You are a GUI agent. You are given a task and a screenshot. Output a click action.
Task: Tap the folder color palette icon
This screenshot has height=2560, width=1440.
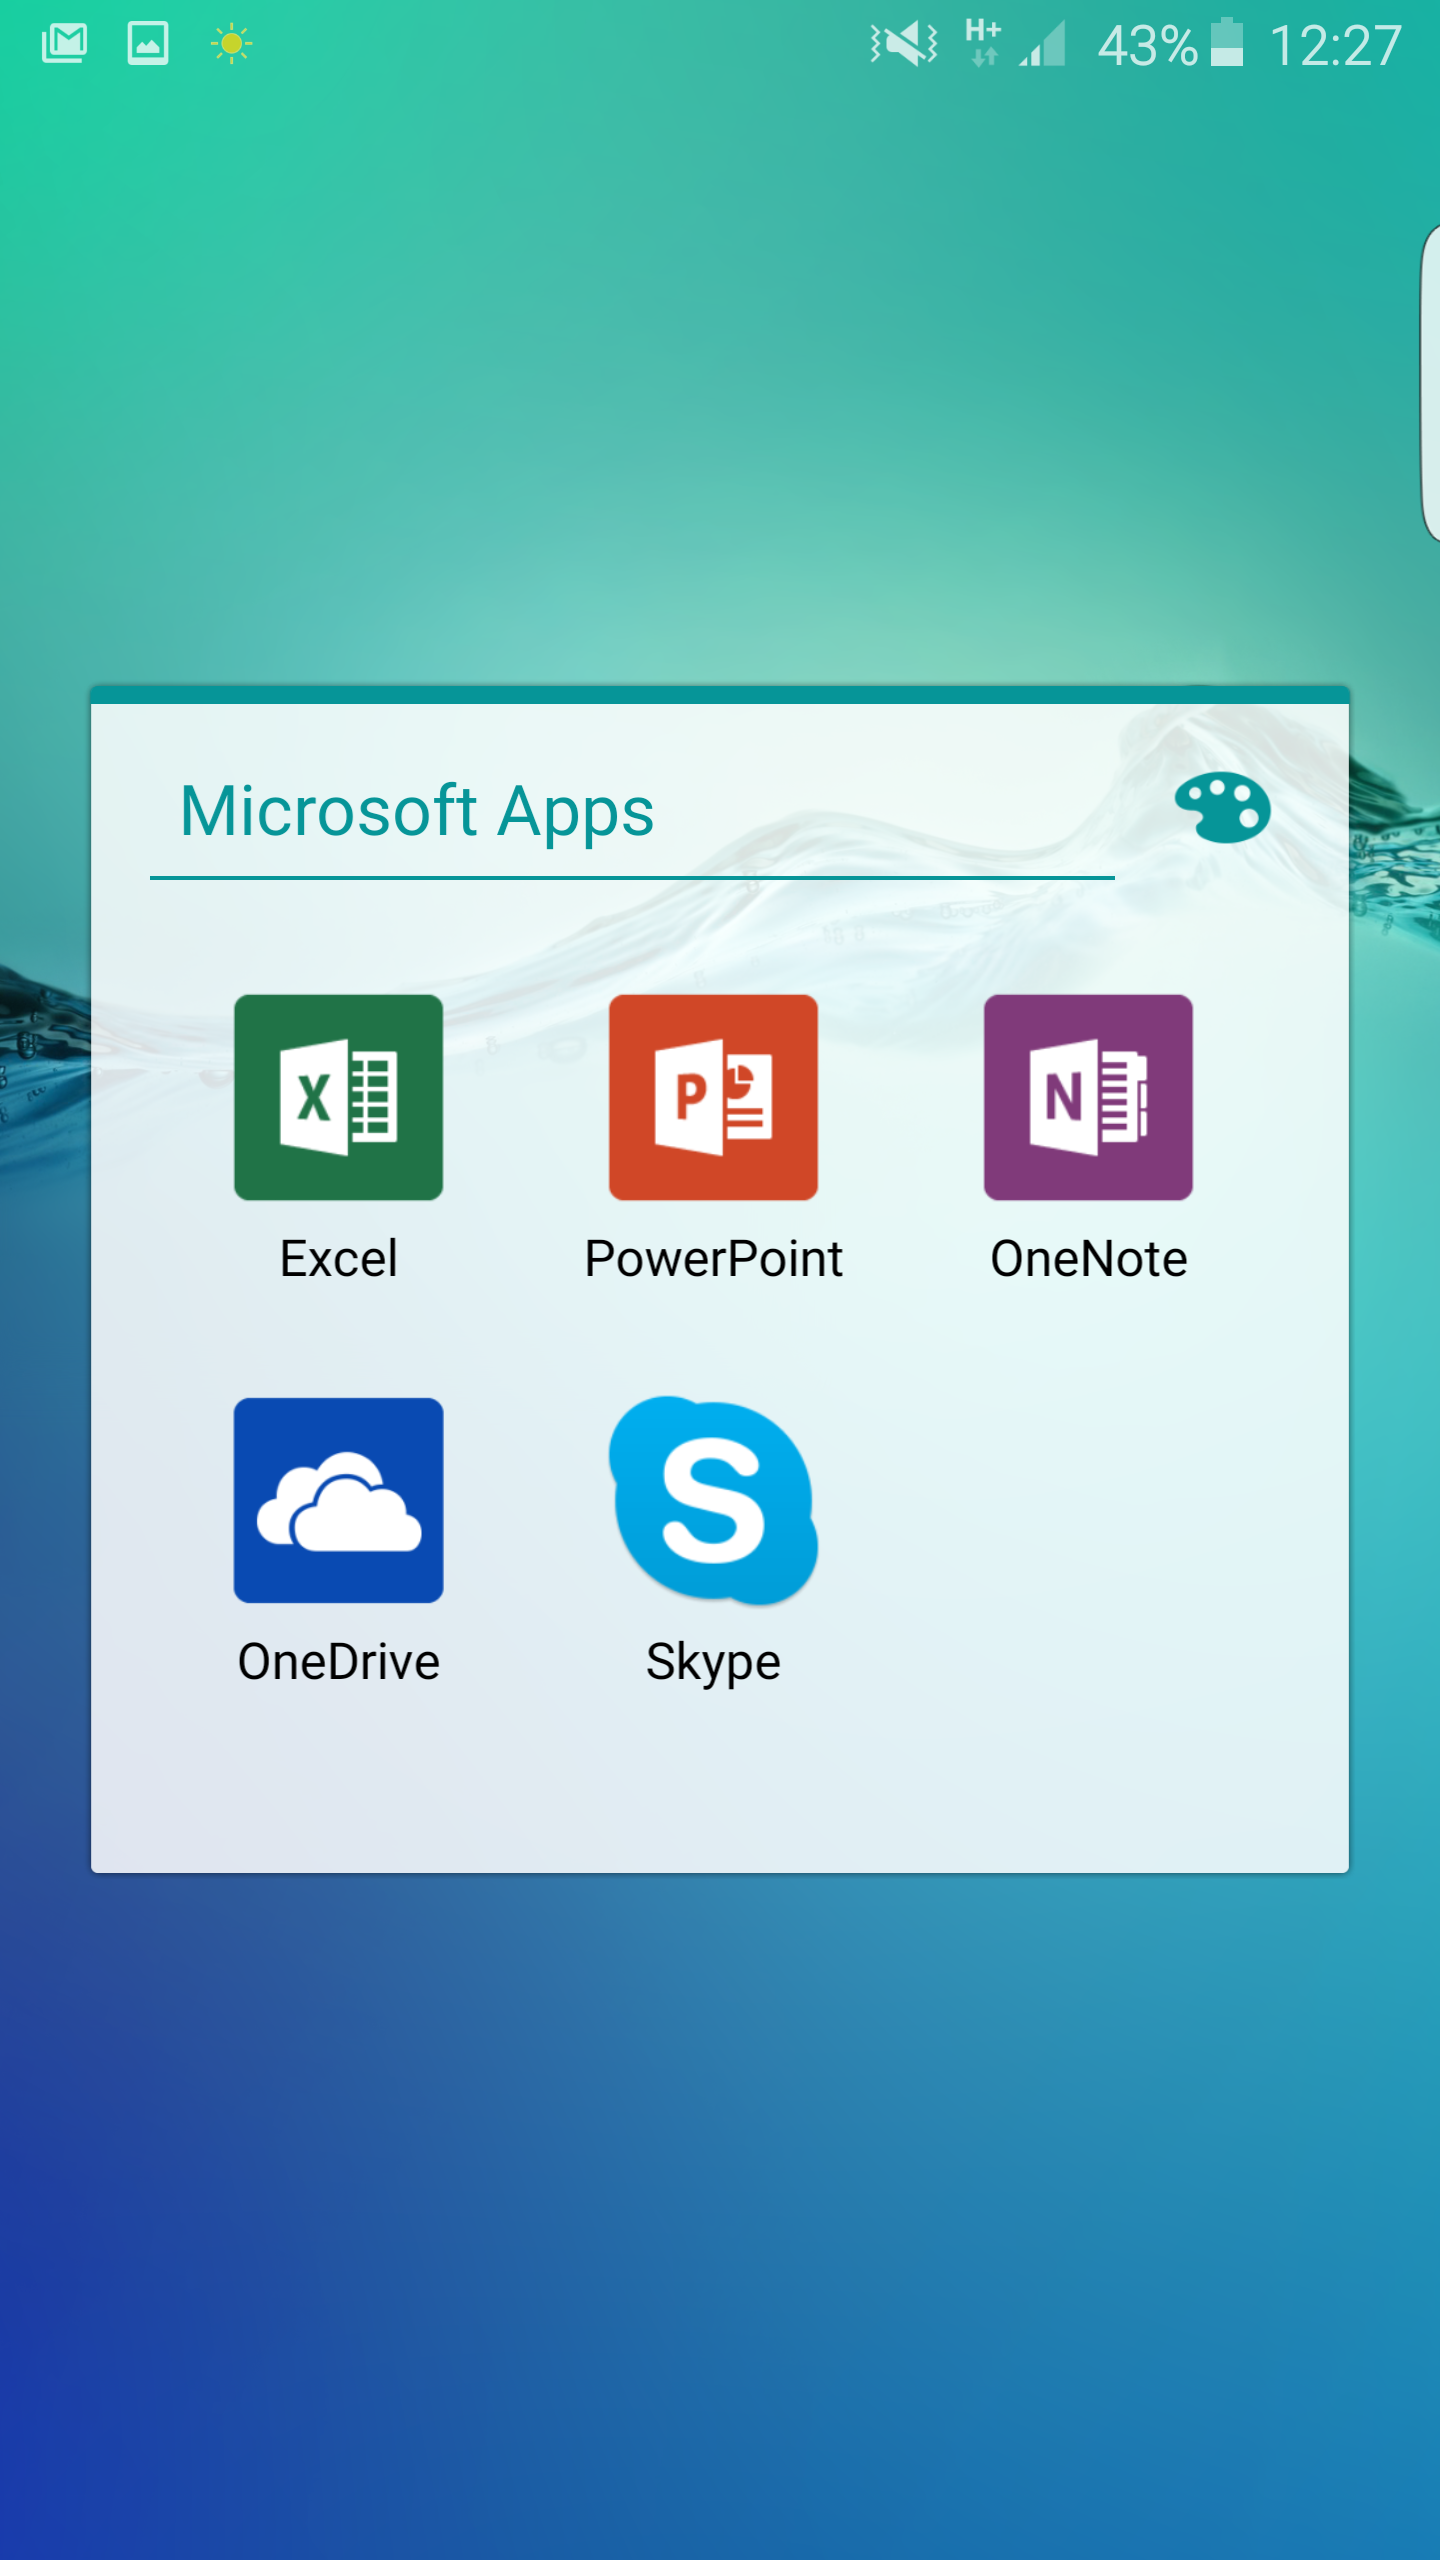click(x=1222, y=808)
